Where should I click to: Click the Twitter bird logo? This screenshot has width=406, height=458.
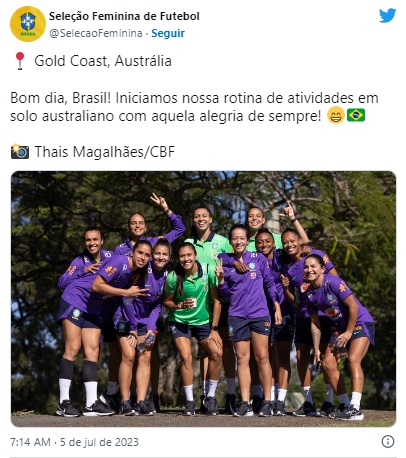(387, 15)
